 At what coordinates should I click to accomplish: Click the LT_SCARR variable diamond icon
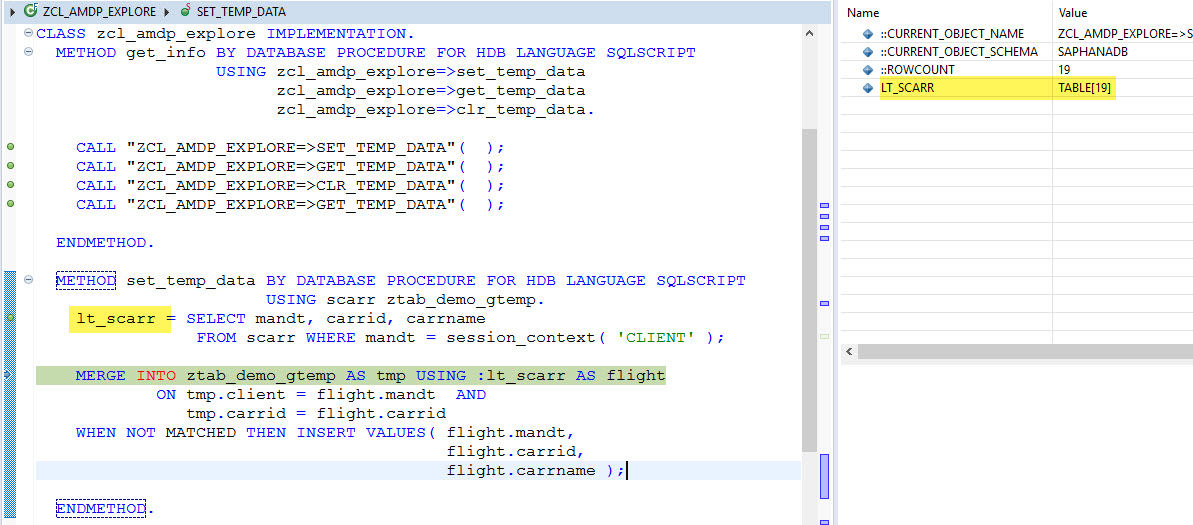[868, 88]
